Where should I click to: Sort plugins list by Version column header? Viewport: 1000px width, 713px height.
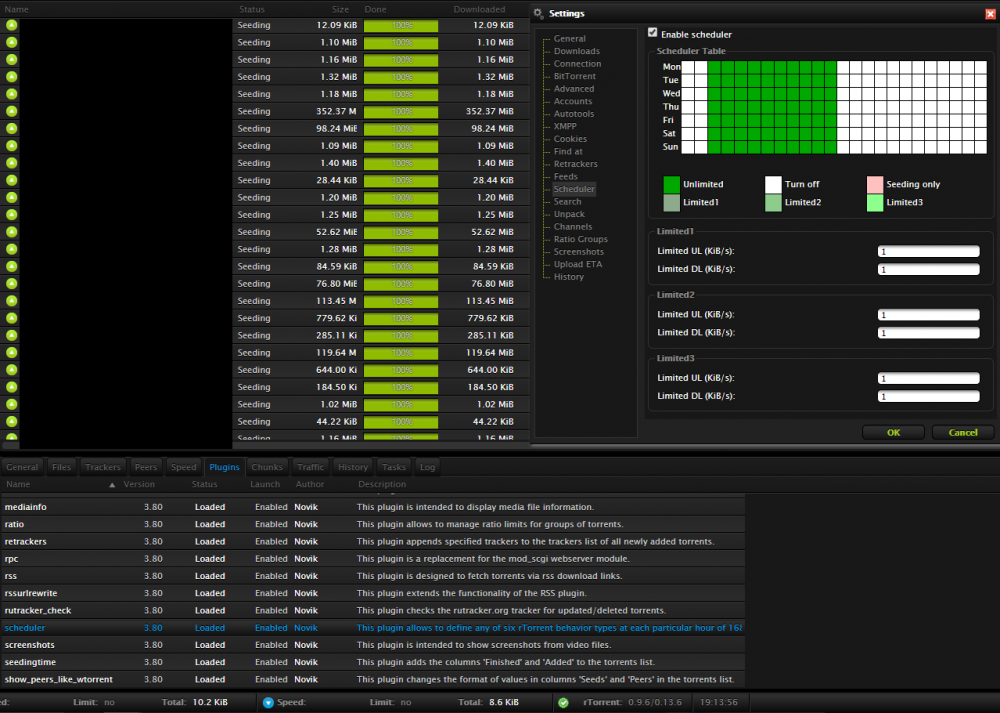click(139, 484)
